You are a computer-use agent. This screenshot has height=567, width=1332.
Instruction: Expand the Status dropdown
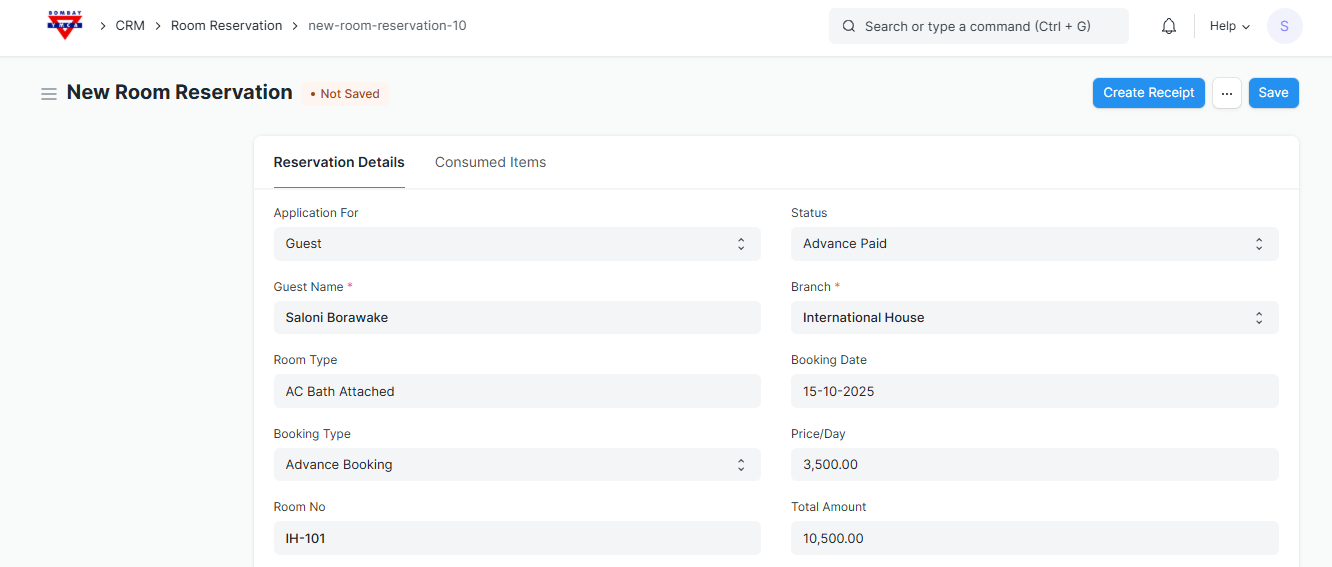(x=1034, y=244)
